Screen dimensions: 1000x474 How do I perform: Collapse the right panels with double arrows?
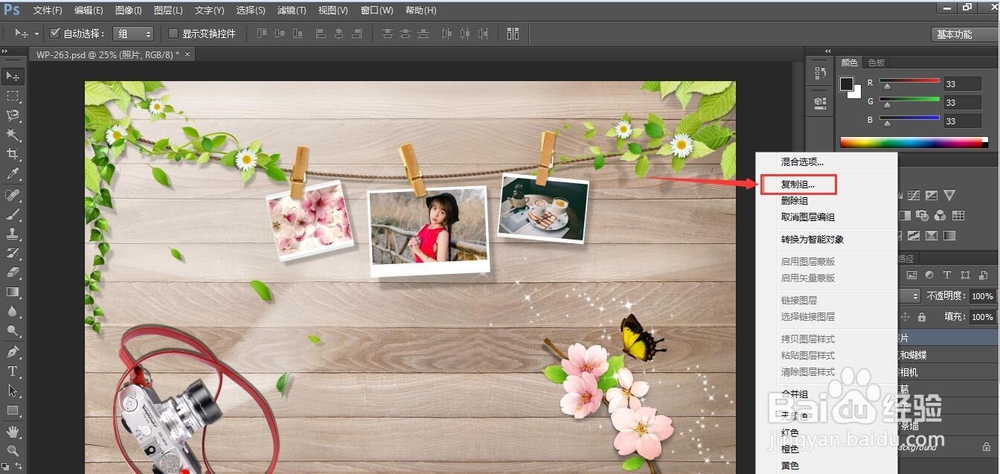(x=828, y=51)
